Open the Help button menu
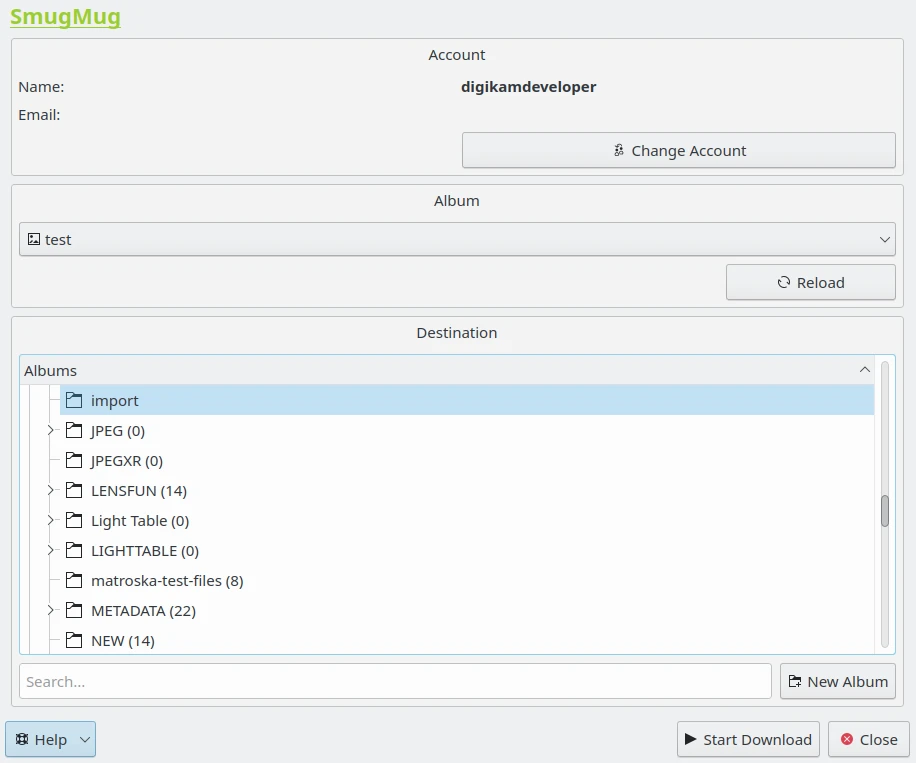916x763 pixels. click(x=51, y=740)
